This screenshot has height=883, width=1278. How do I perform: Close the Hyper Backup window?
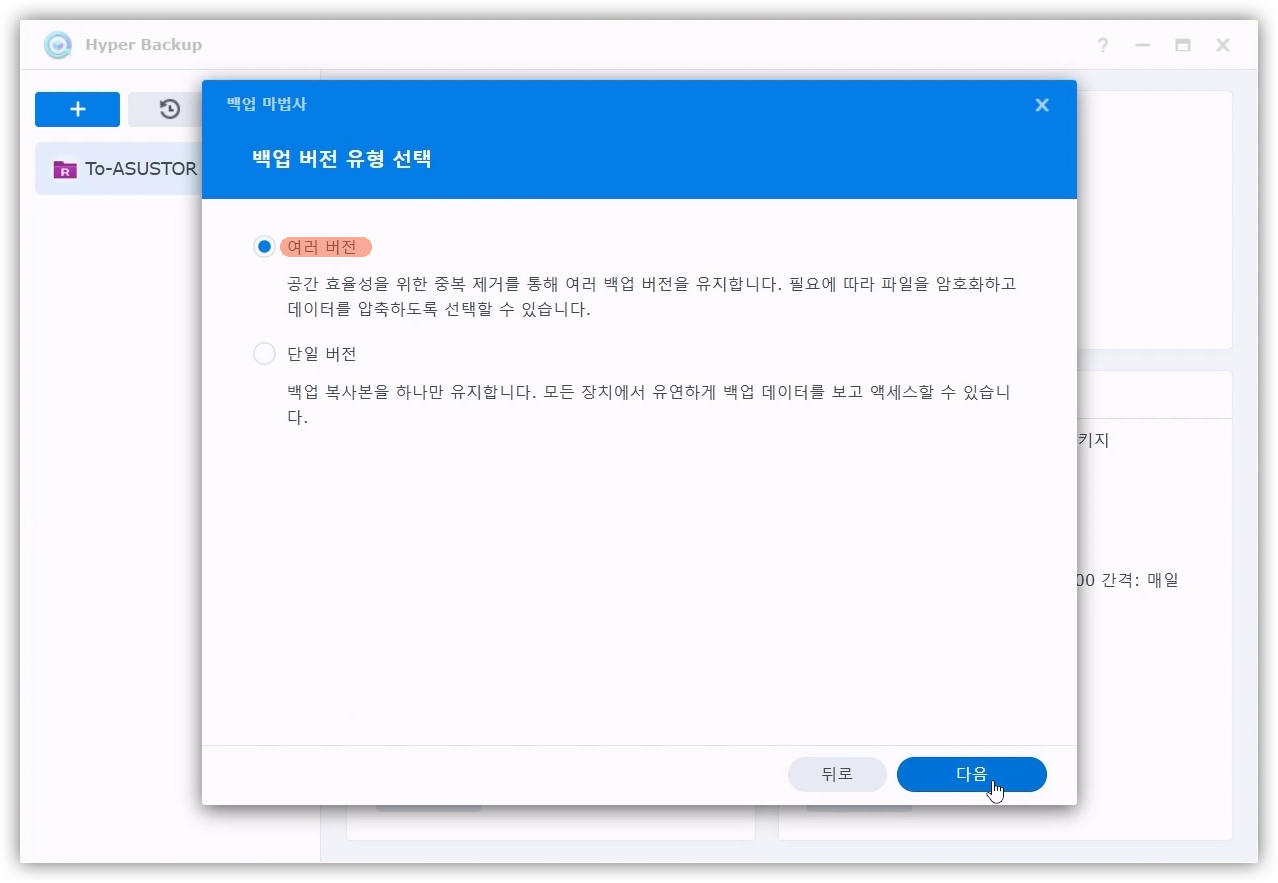[x=1223, y=45]
